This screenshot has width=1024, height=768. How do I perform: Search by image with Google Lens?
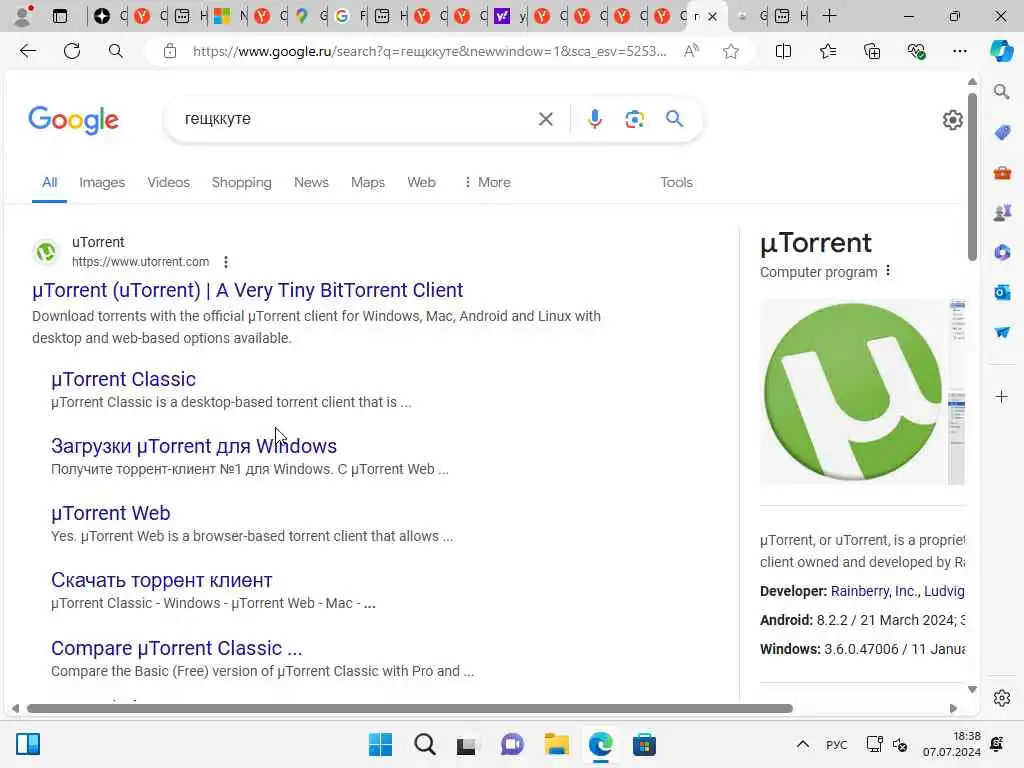pos(634,119)
